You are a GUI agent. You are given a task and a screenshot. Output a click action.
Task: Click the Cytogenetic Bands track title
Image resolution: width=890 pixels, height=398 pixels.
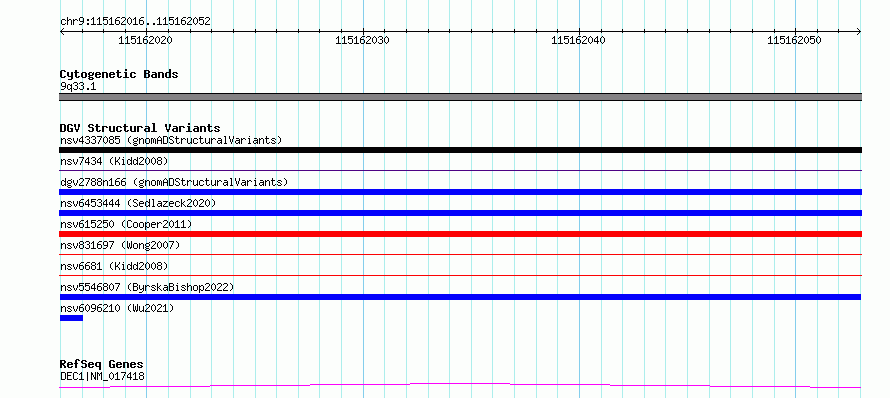119,74
